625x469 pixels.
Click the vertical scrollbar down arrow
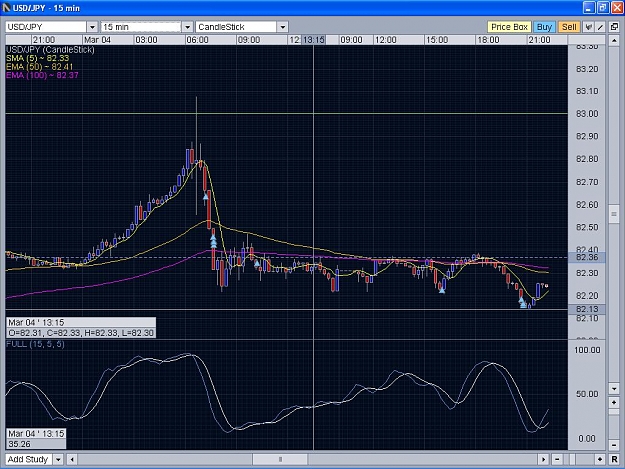[614, 388]
